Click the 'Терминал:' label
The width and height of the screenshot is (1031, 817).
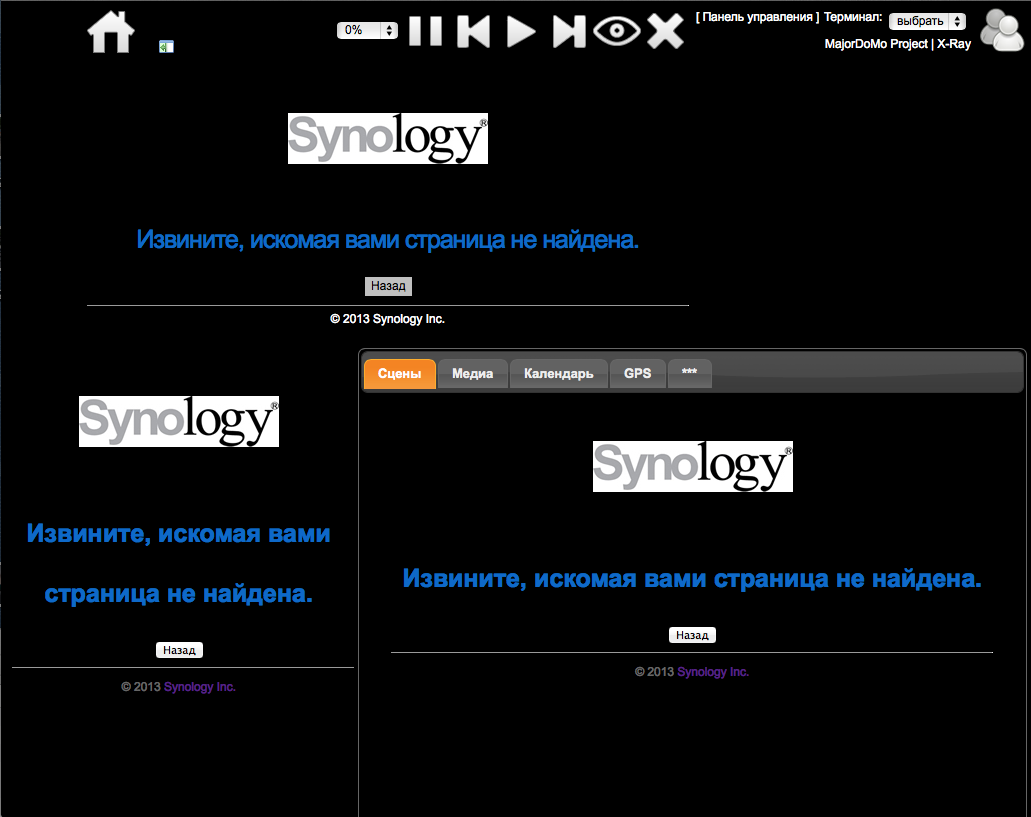(x=853, y=17)
